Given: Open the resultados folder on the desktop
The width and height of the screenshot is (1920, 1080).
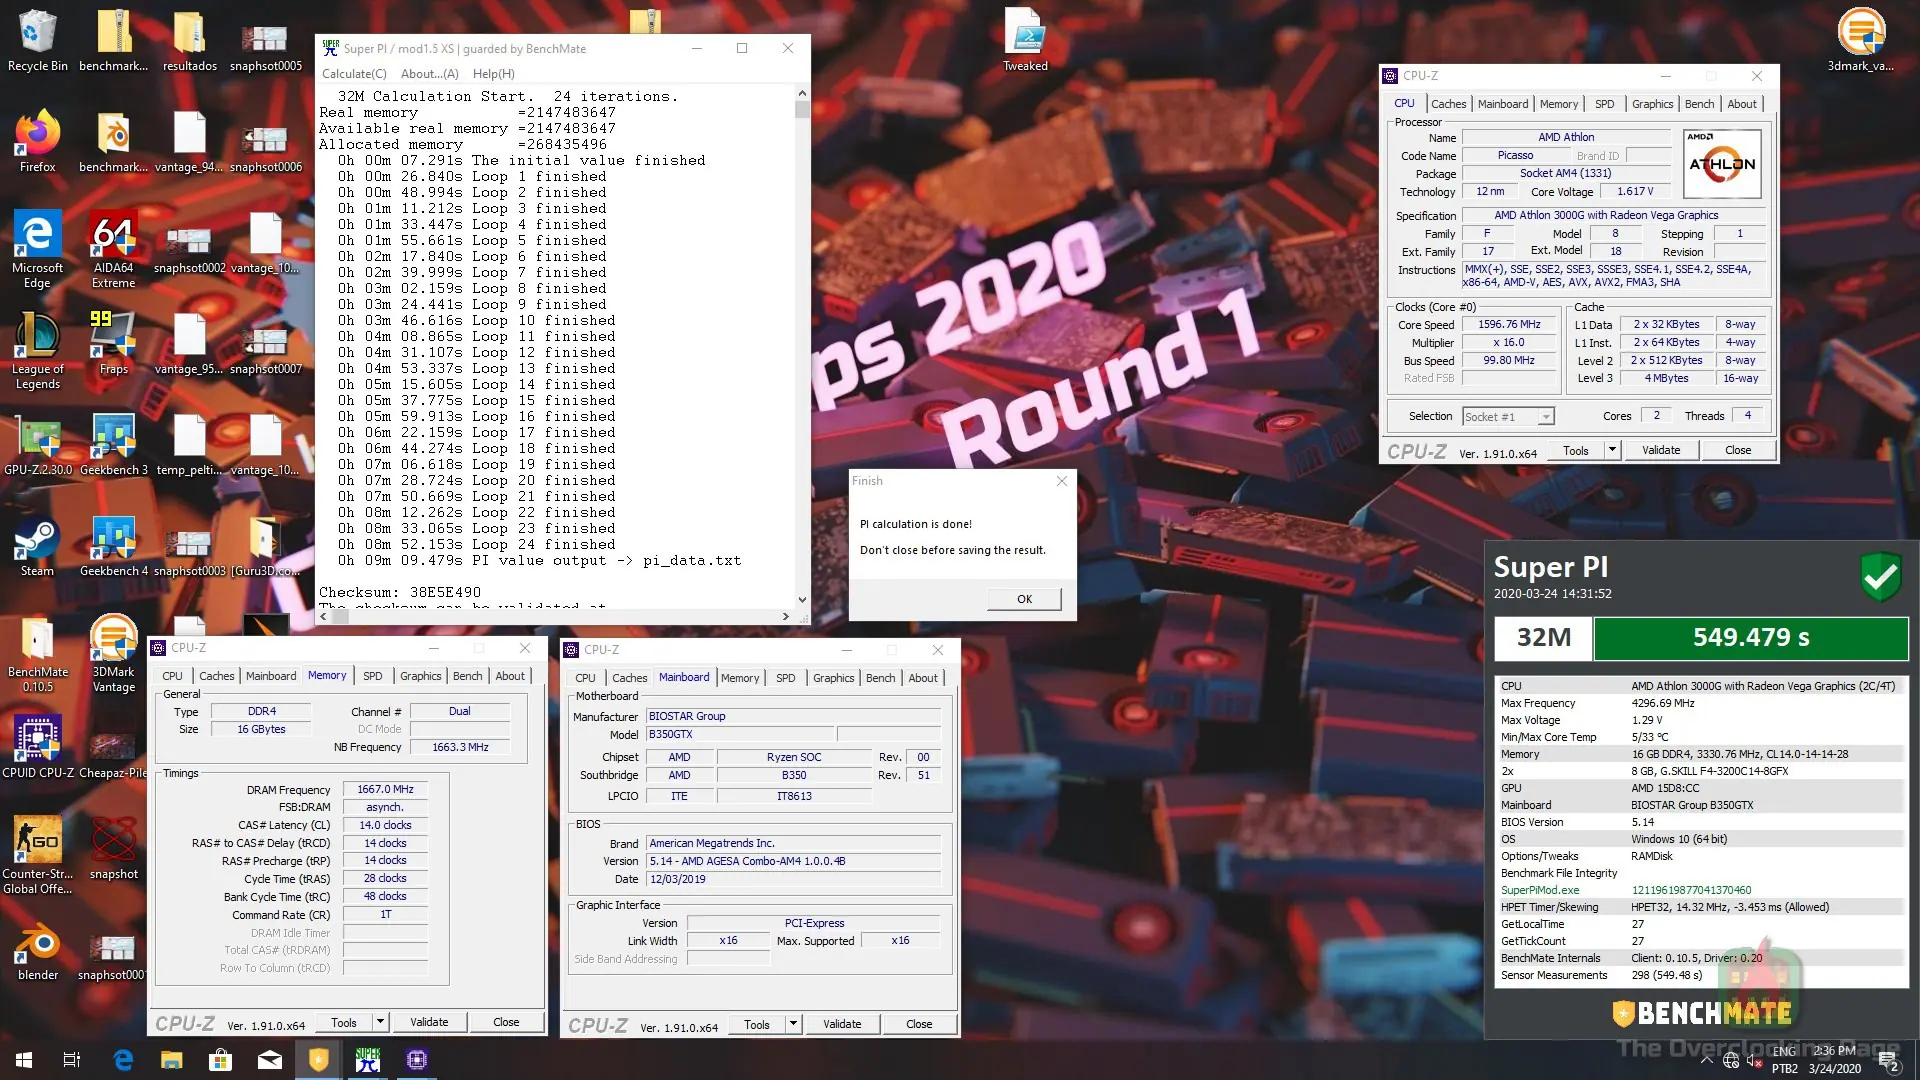Looking at the screenshot, I should tap(189, 40).
